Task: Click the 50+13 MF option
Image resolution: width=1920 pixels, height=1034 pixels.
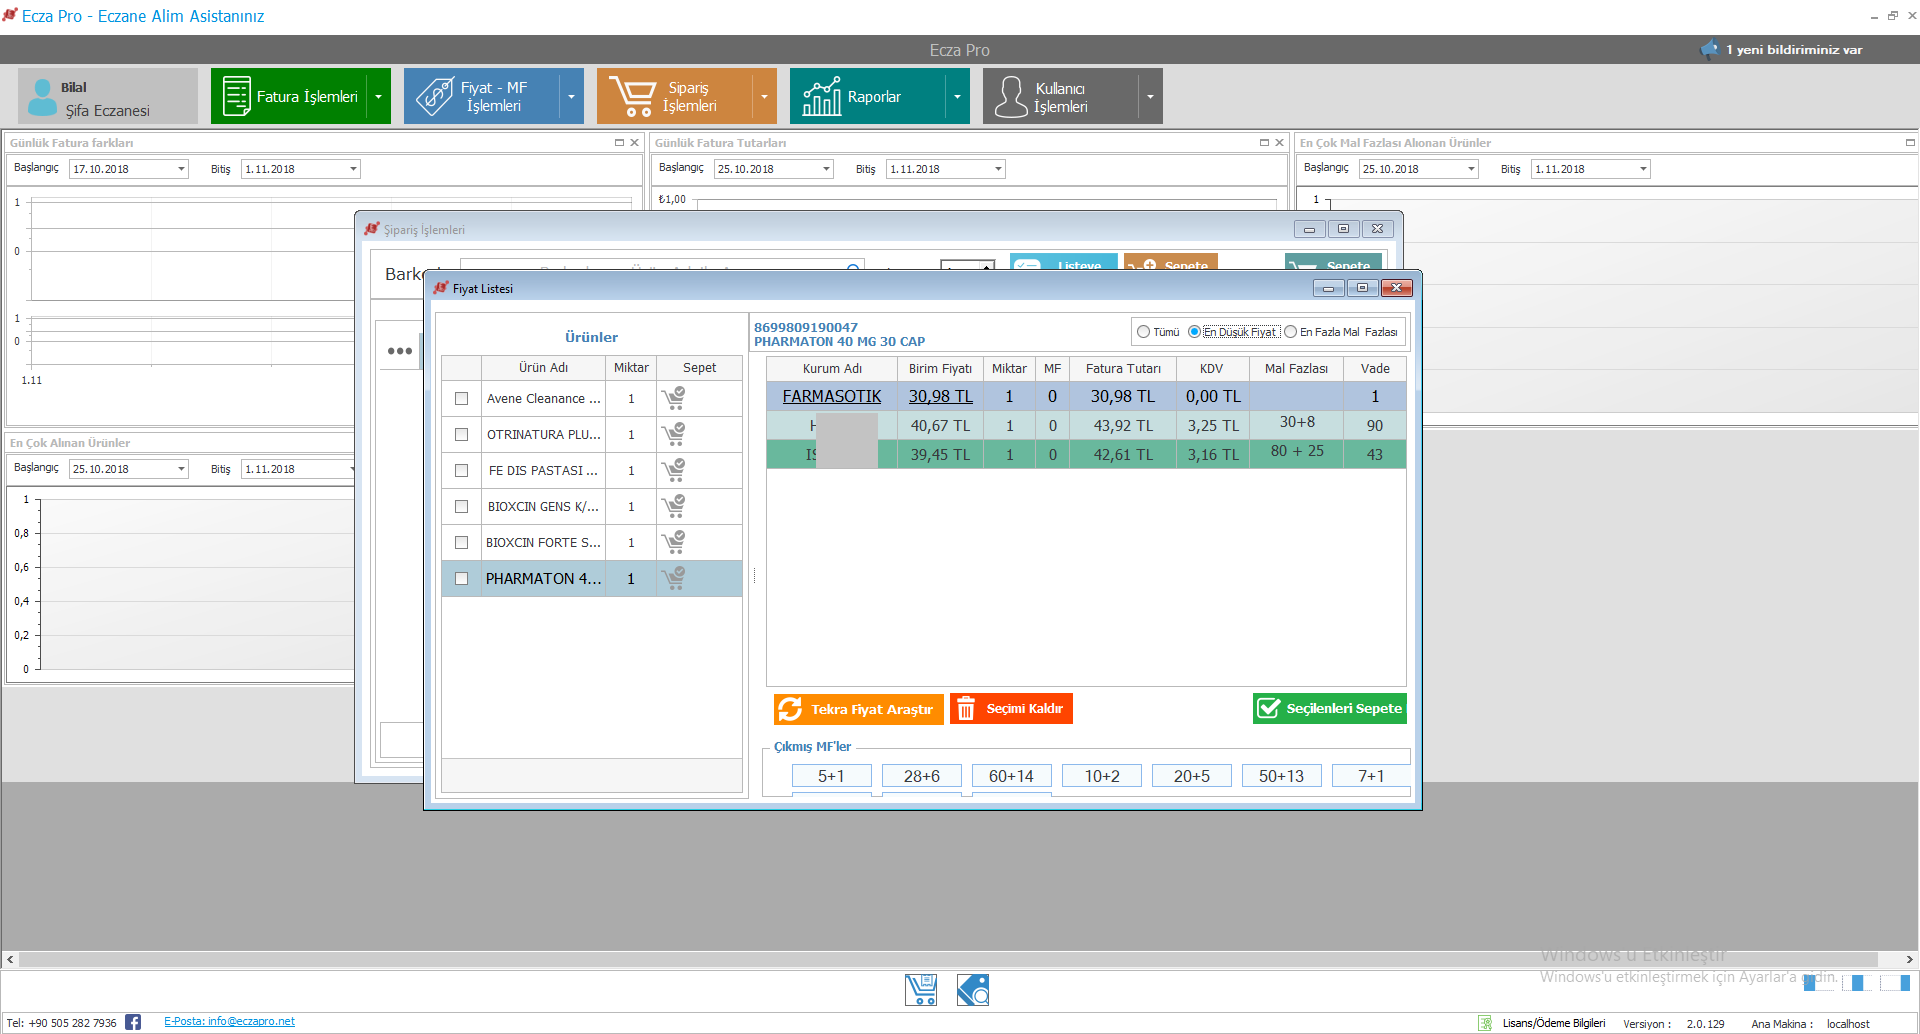Action: [1281, 776]
